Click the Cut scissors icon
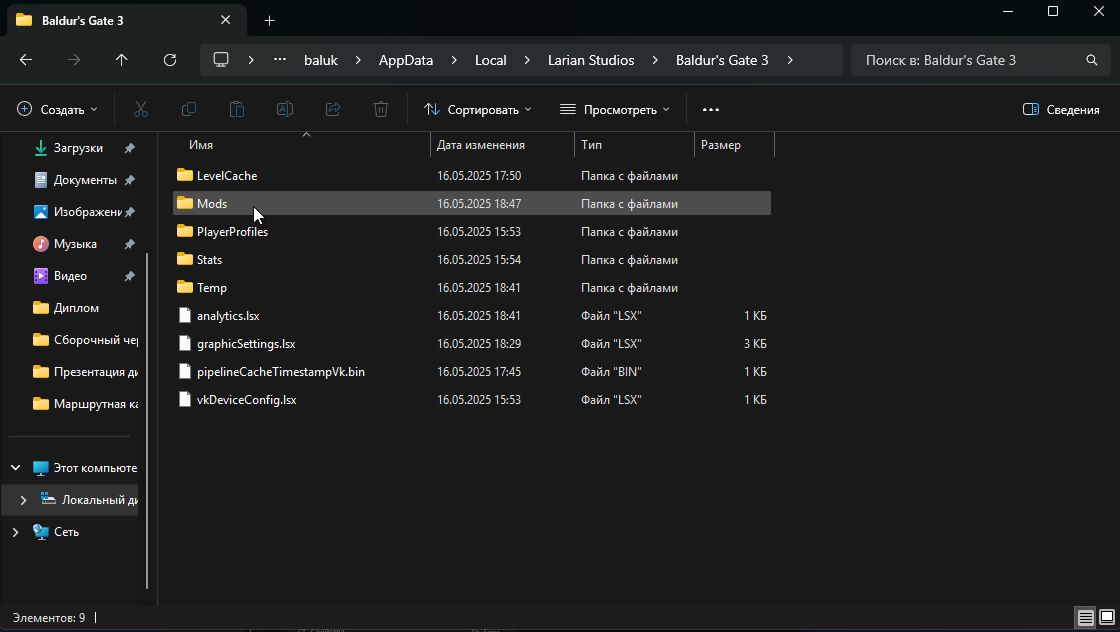This screenshot has height=632, width=1120. (141, 109)
